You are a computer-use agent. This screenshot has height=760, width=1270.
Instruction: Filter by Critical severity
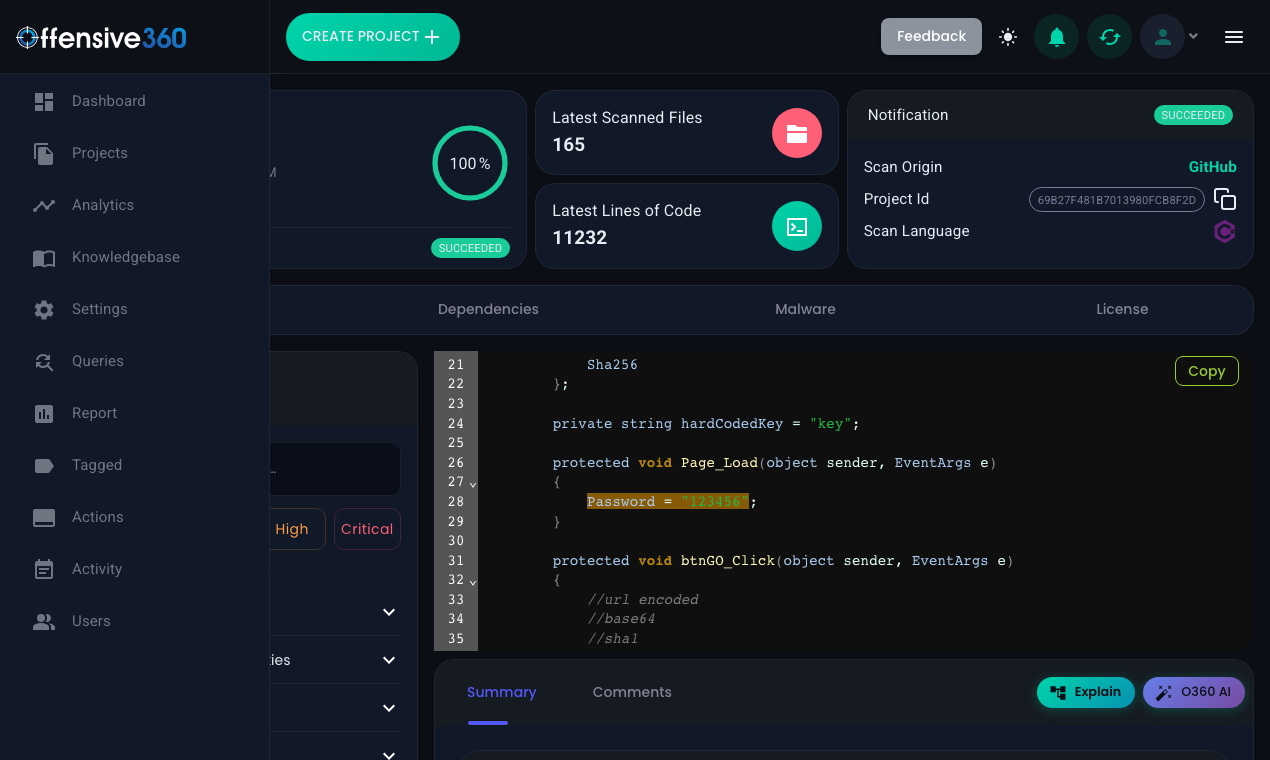[x=367, y=529]
